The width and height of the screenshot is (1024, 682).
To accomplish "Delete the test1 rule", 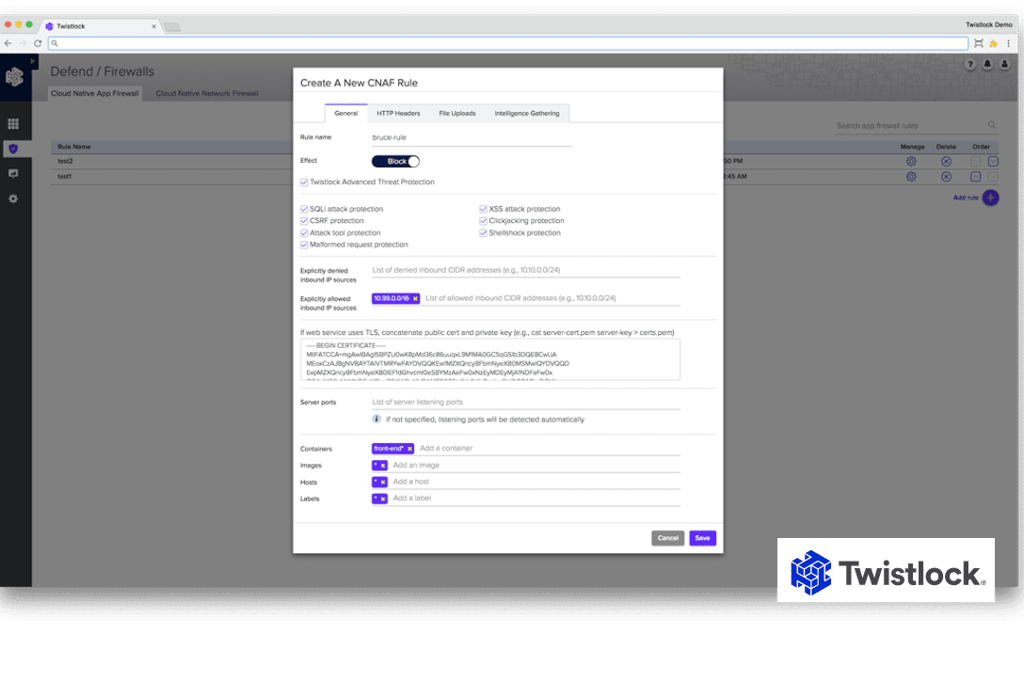I will pyautogui.click(x=946, y=177).
